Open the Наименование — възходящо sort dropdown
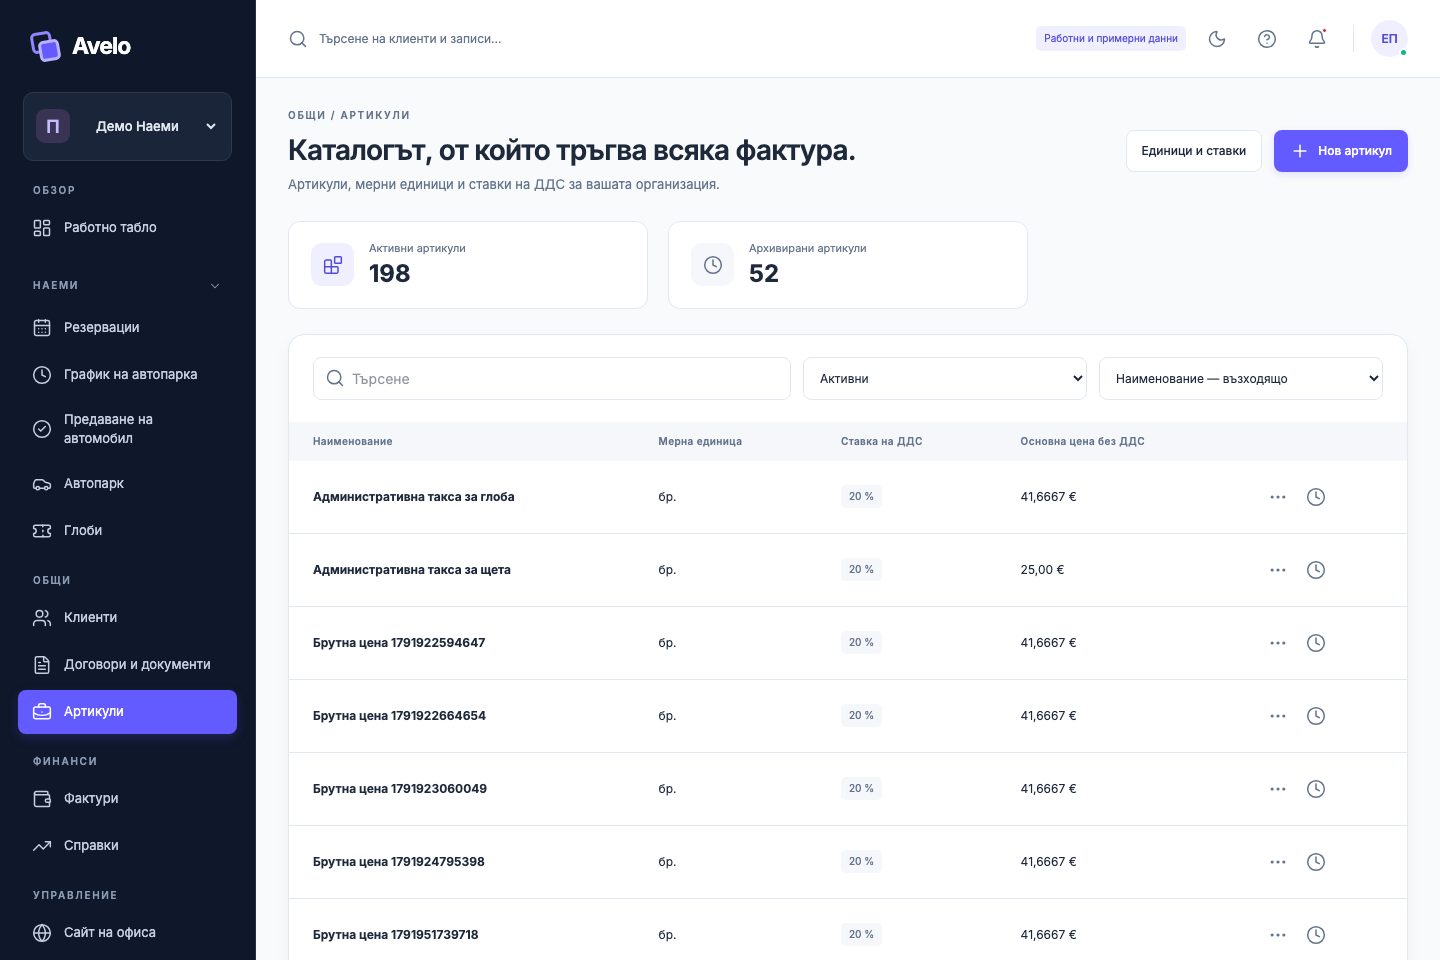This screenshot has width=1440, height=960. click(1241, 379)
